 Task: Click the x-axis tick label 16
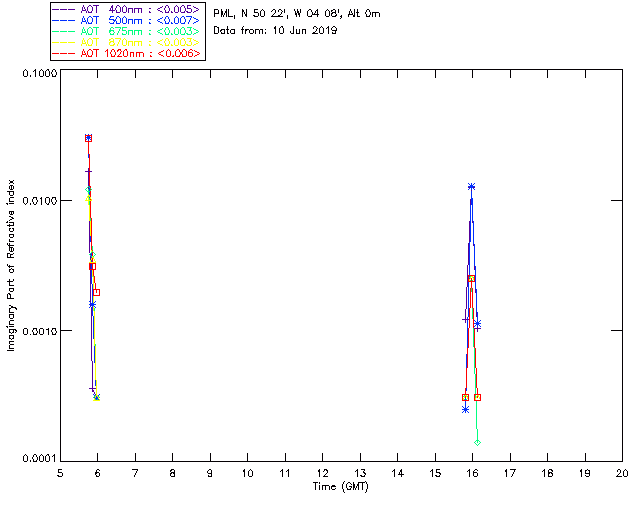point(473,473)
